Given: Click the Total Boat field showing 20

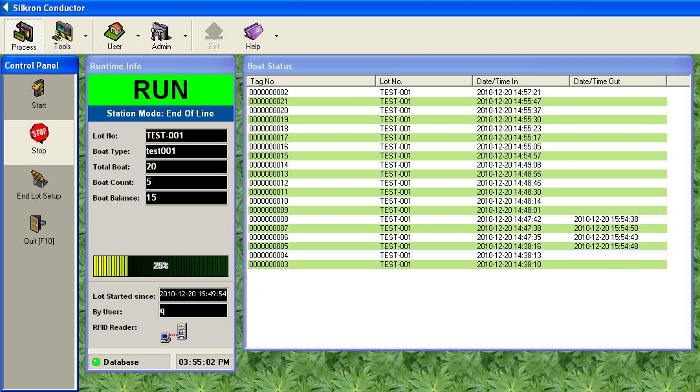Looking at the screenshot, I should coord(186,167).
